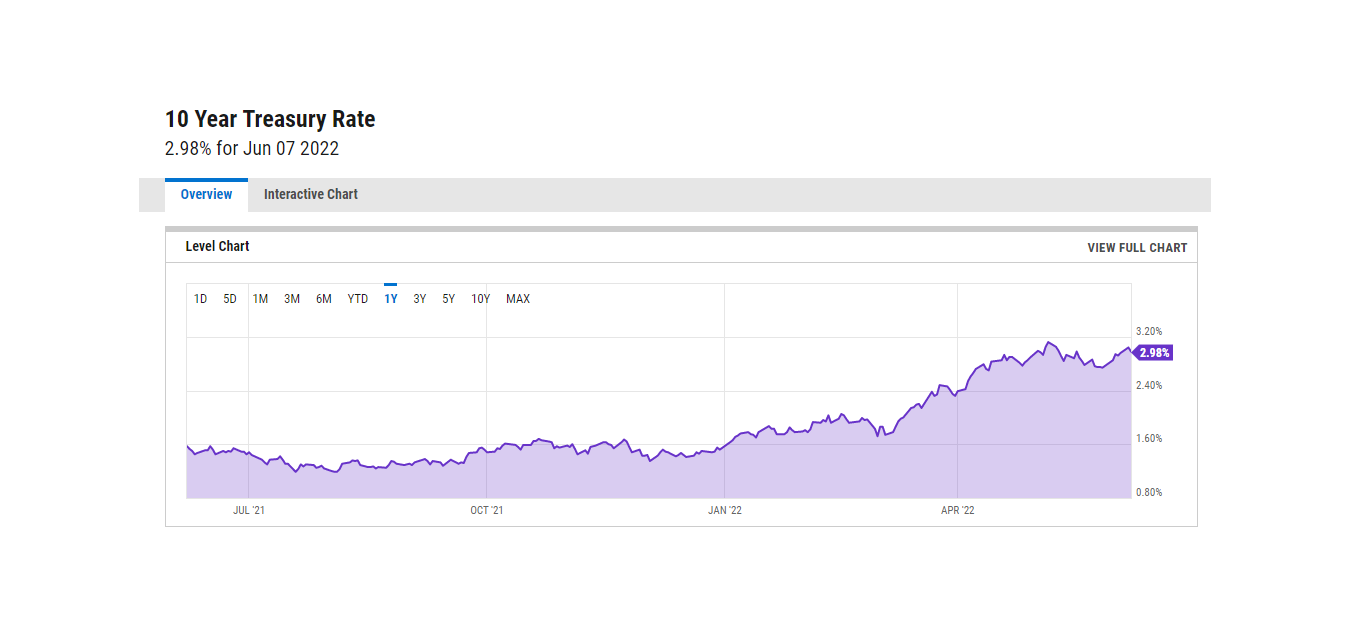The image size is (1350, 629).
Task: Select the 3M time range
Action: [292, 299]
